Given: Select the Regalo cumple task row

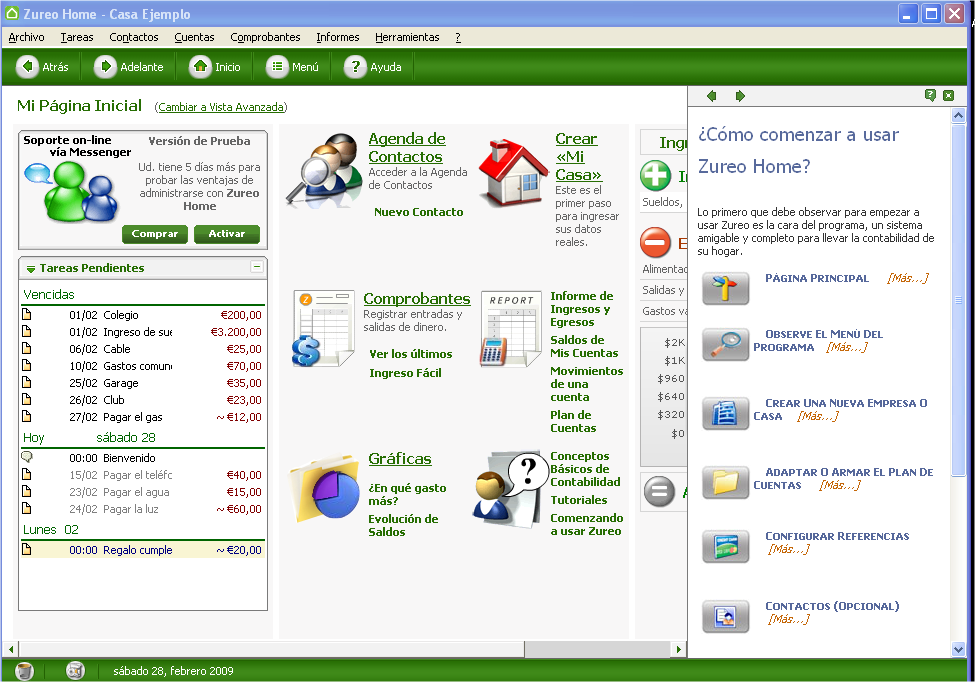Looking at the screenshot, I should point(142,550).
